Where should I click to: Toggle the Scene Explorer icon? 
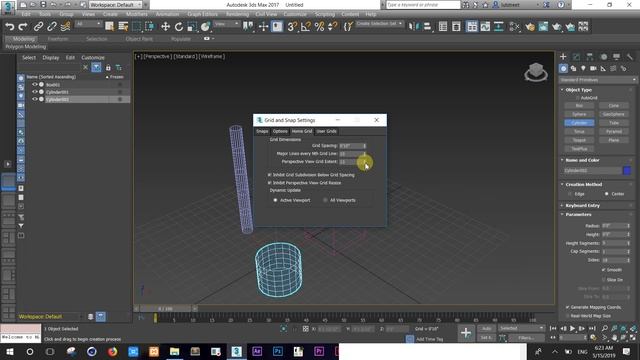(443, 27)
